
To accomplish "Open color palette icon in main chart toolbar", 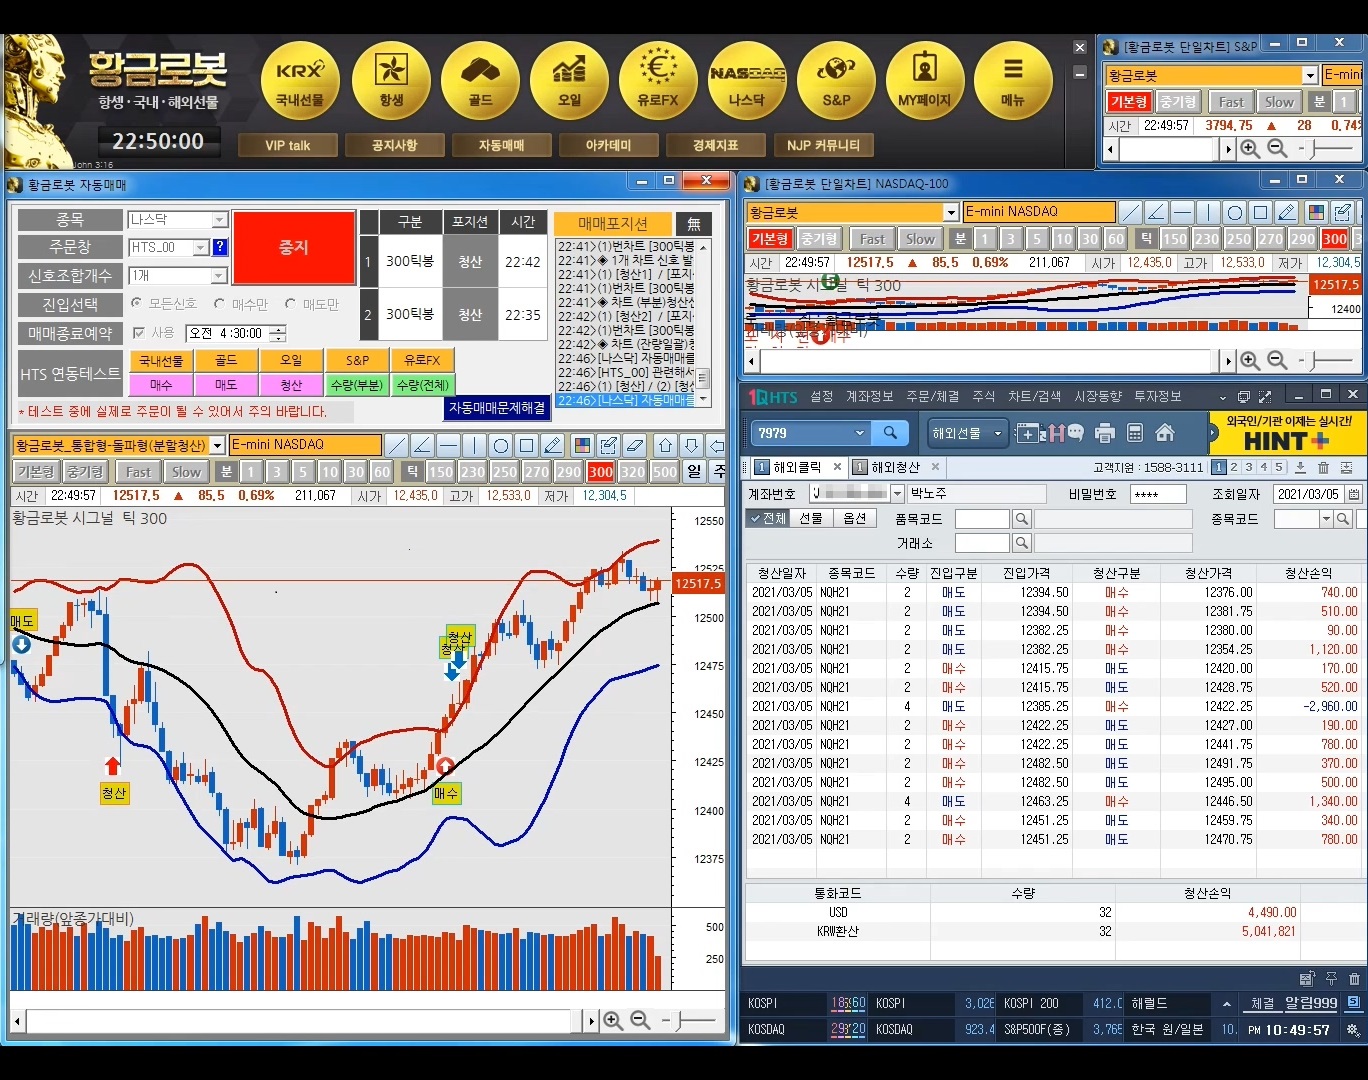I will [x=581, y=445].
